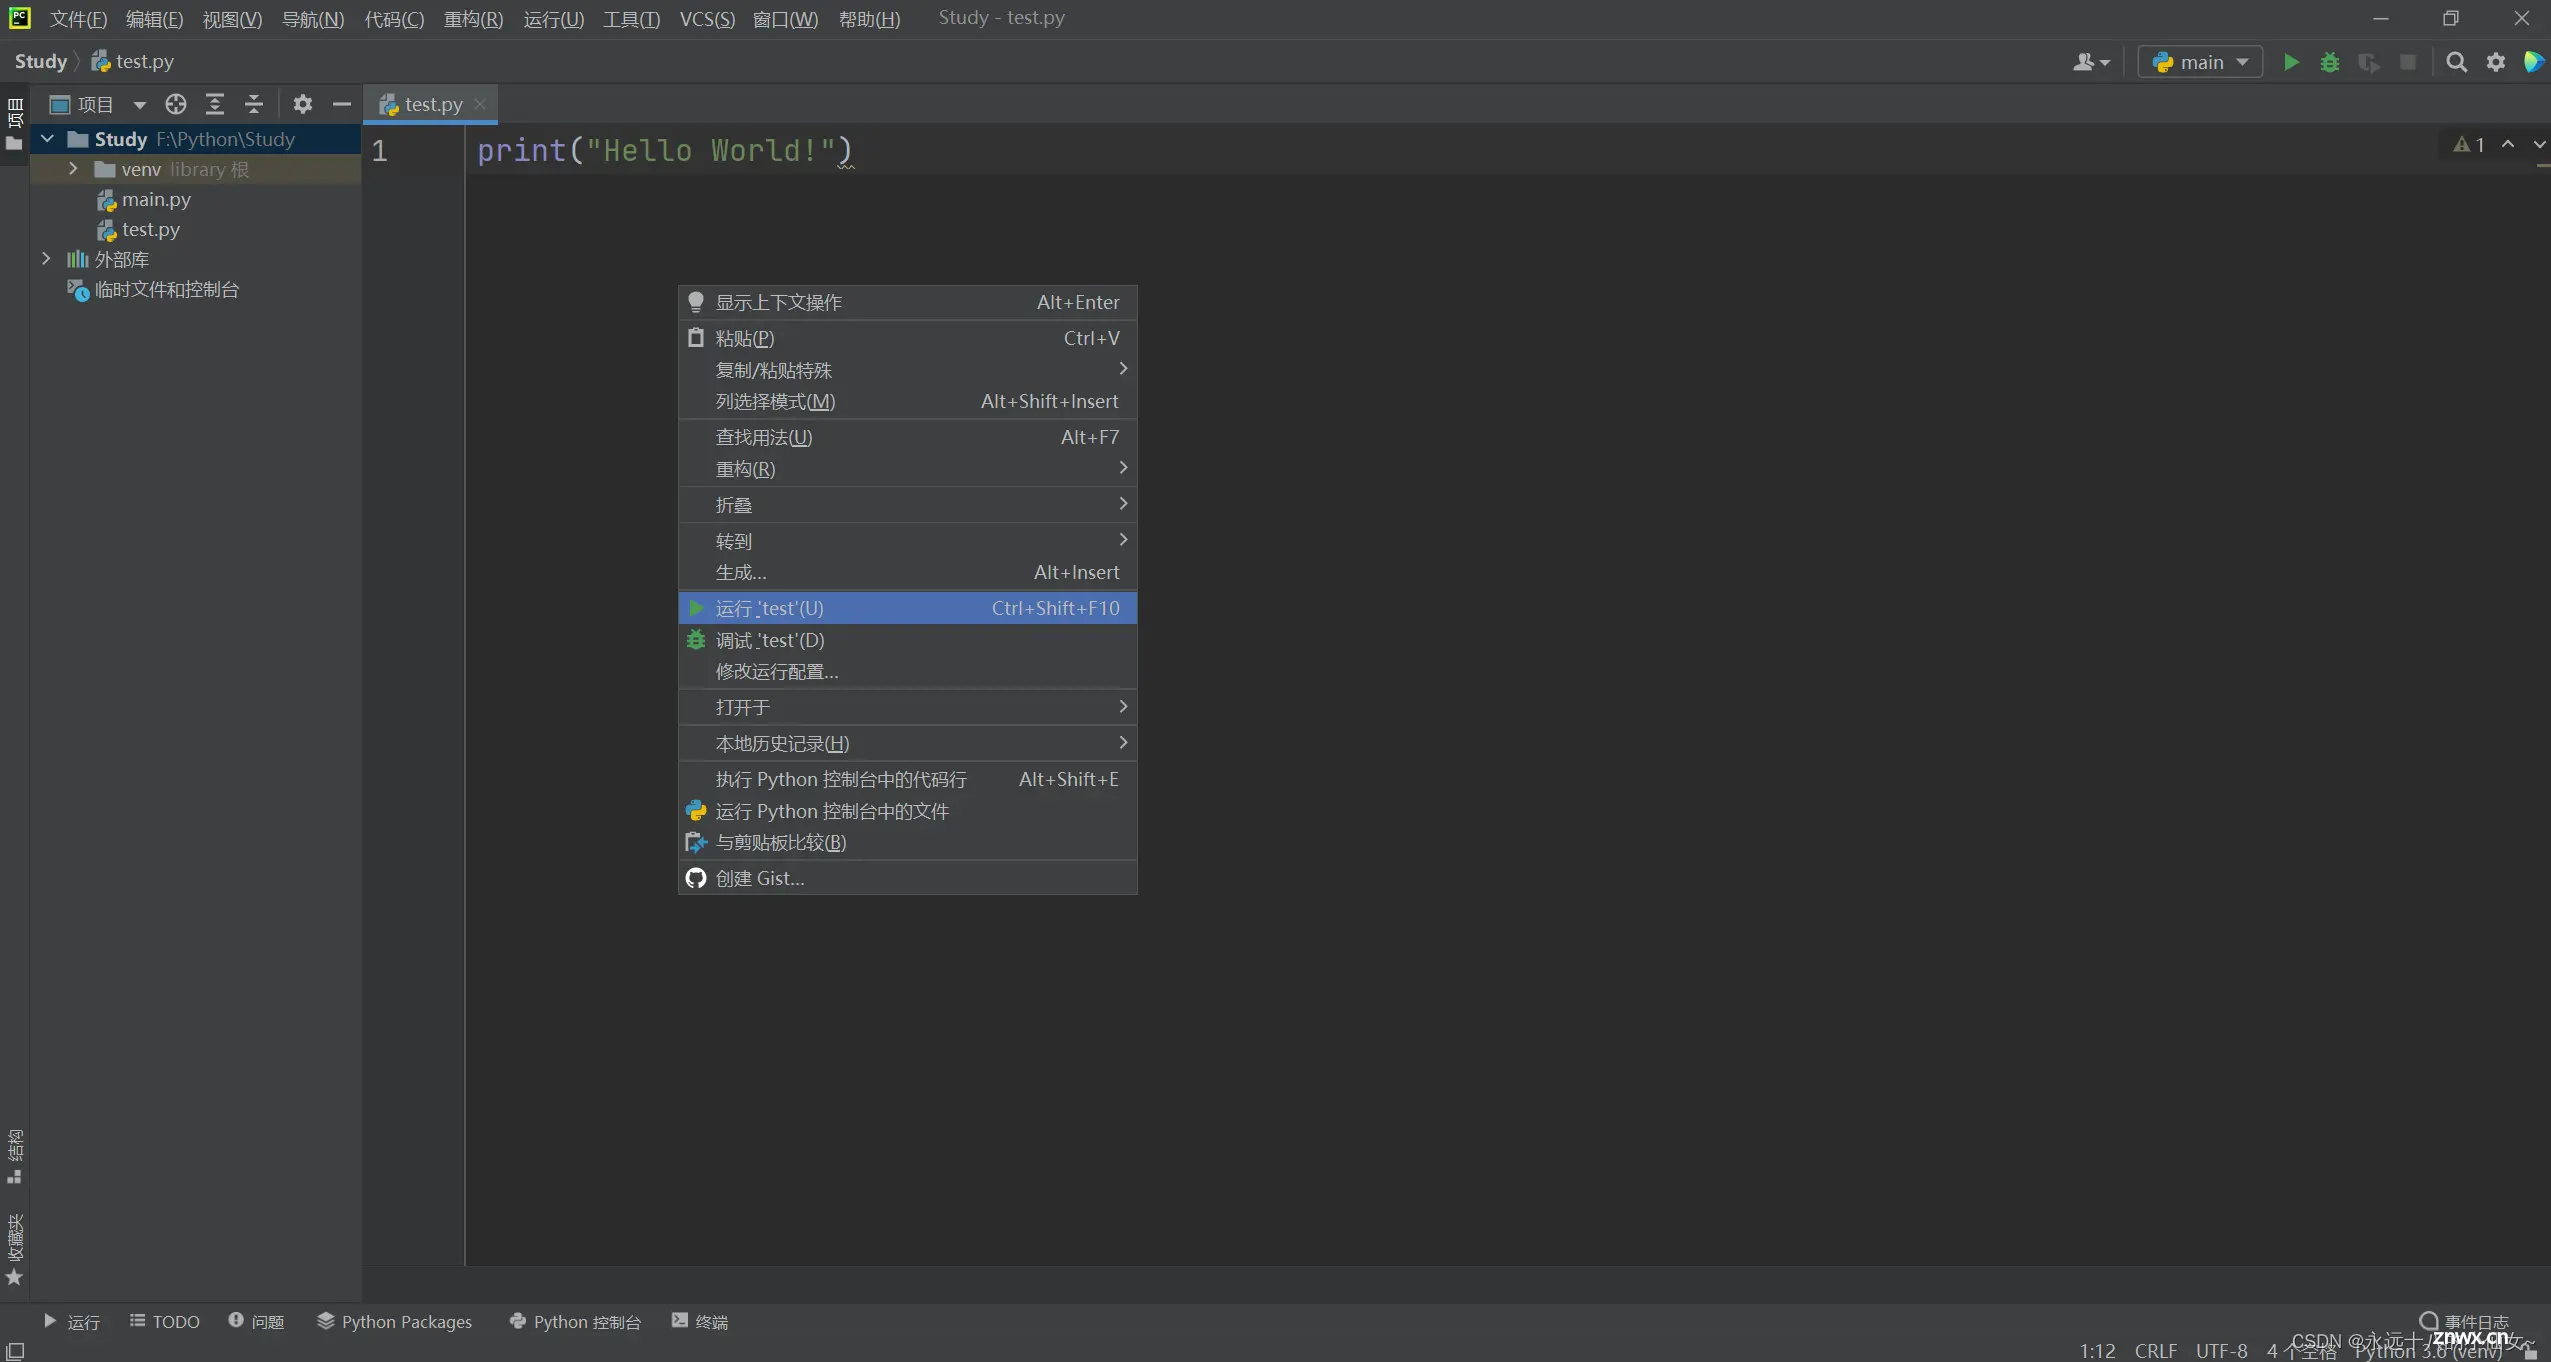
Task: Open Python Packages tool window
Action: pos(394,1322)
